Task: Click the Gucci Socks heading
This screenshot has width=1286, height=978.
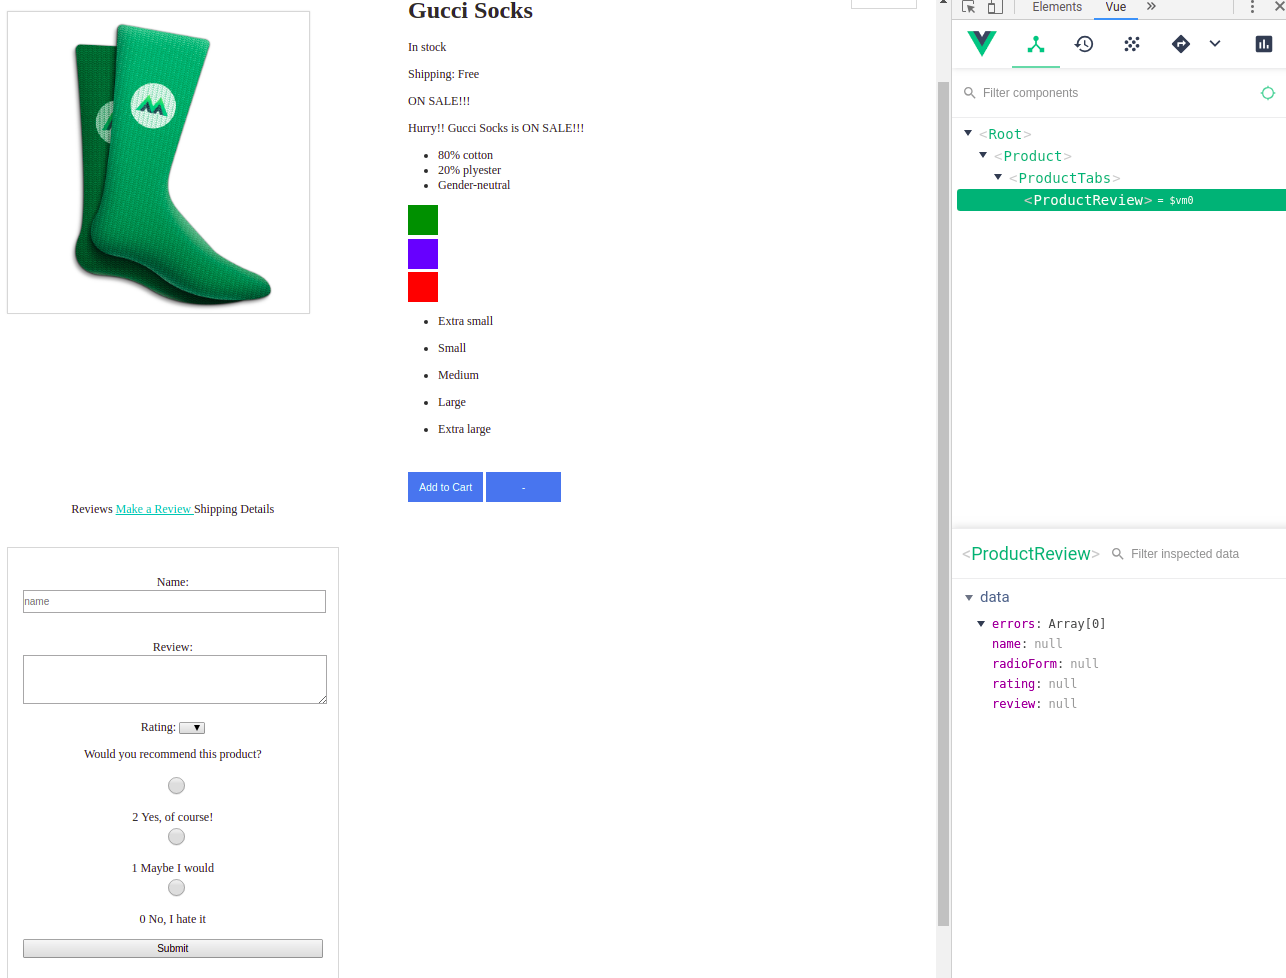Action: (470, 11)
